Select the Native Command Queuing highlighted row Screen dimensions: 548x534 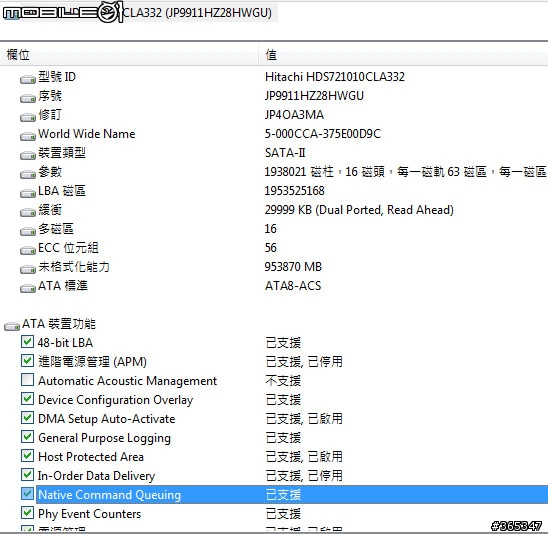click(x=292, y=494)
